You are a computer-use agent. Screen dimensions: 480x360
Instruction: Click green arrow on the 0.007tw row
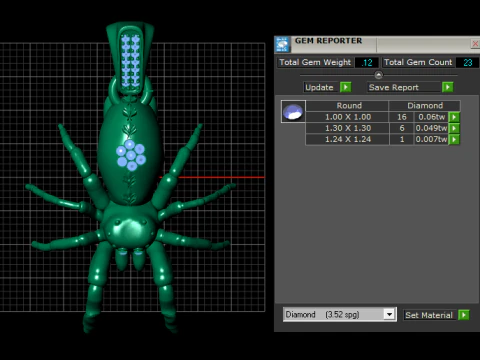pos(454,139)
